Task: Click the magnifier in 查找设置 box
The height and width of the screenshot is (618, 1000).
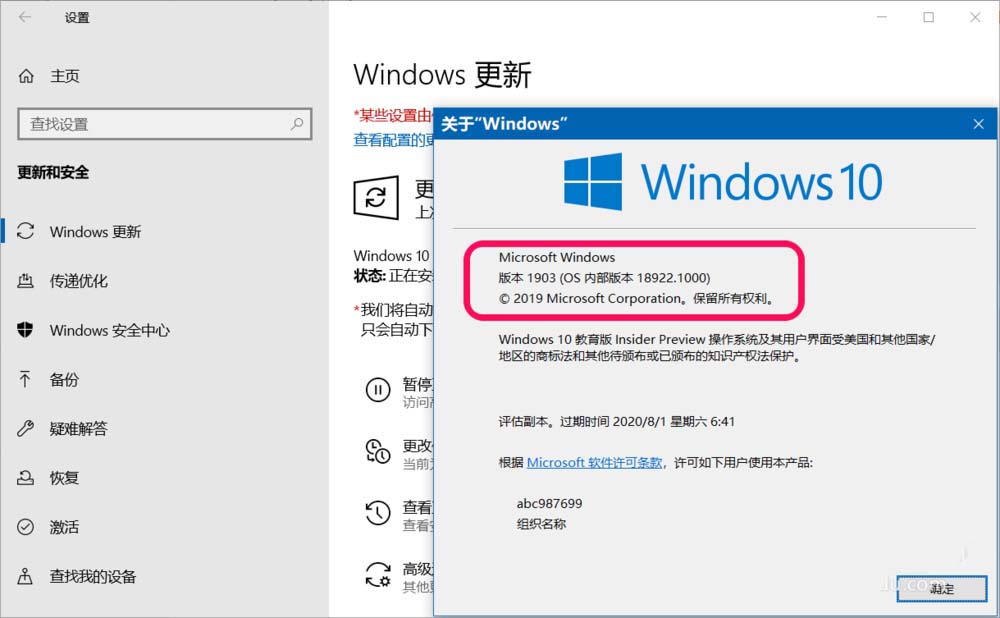Action: pos(297,124)
